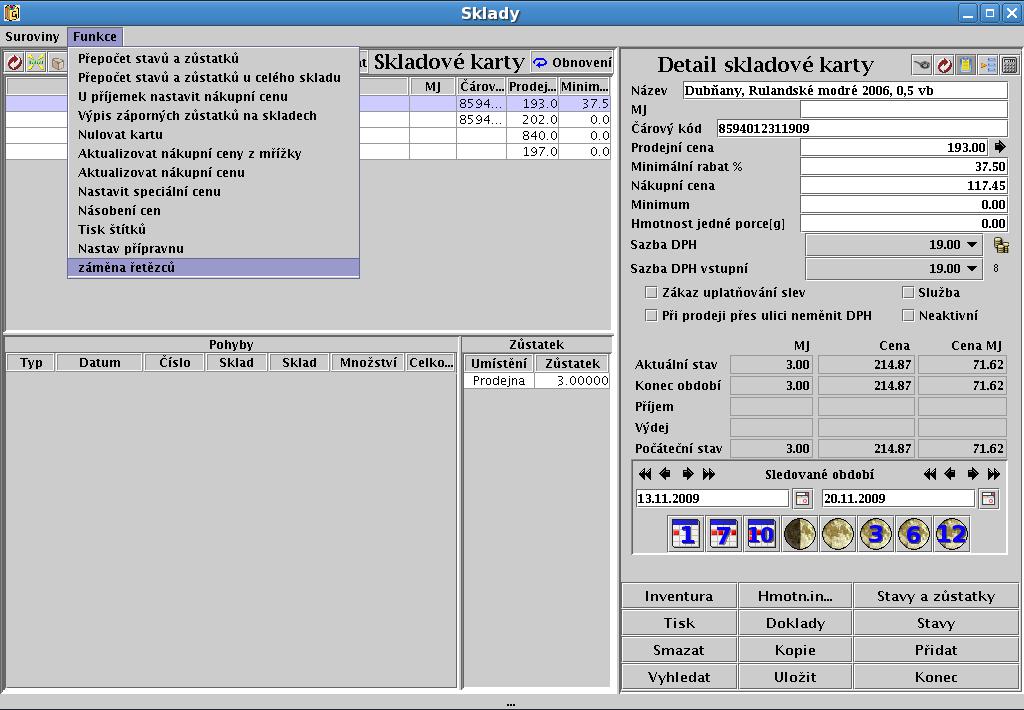Click the tree list icon in detail header
Image resolution: width=1024 pixels, height=710 pixels.
988,65
